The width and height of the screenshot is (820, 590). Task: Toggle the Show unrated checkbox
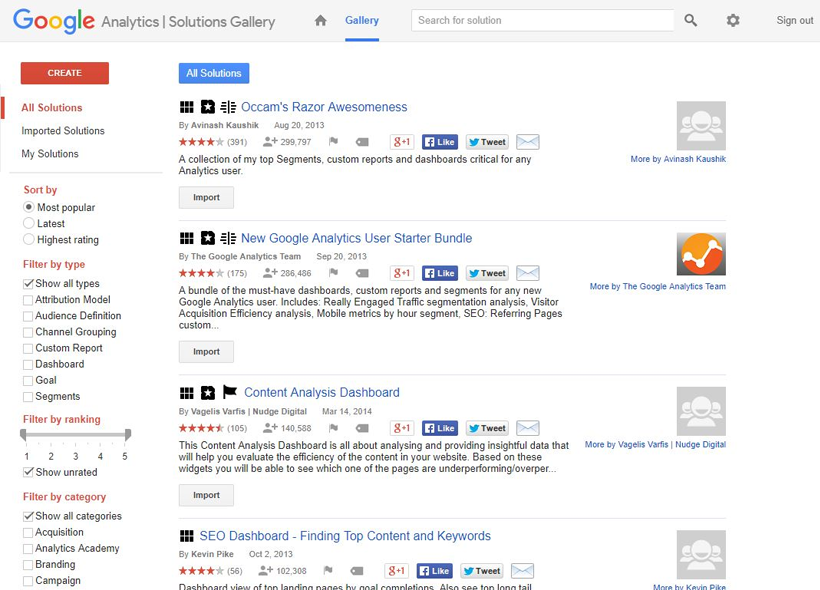[x=28, y=472]
